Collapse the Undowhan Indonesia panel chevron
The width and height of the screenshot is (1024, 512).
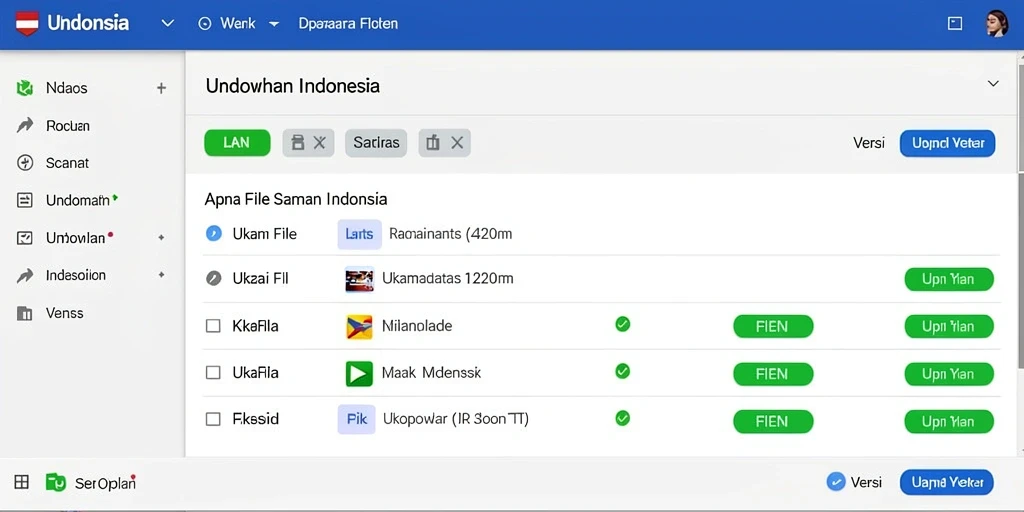[x=993, y=84]
